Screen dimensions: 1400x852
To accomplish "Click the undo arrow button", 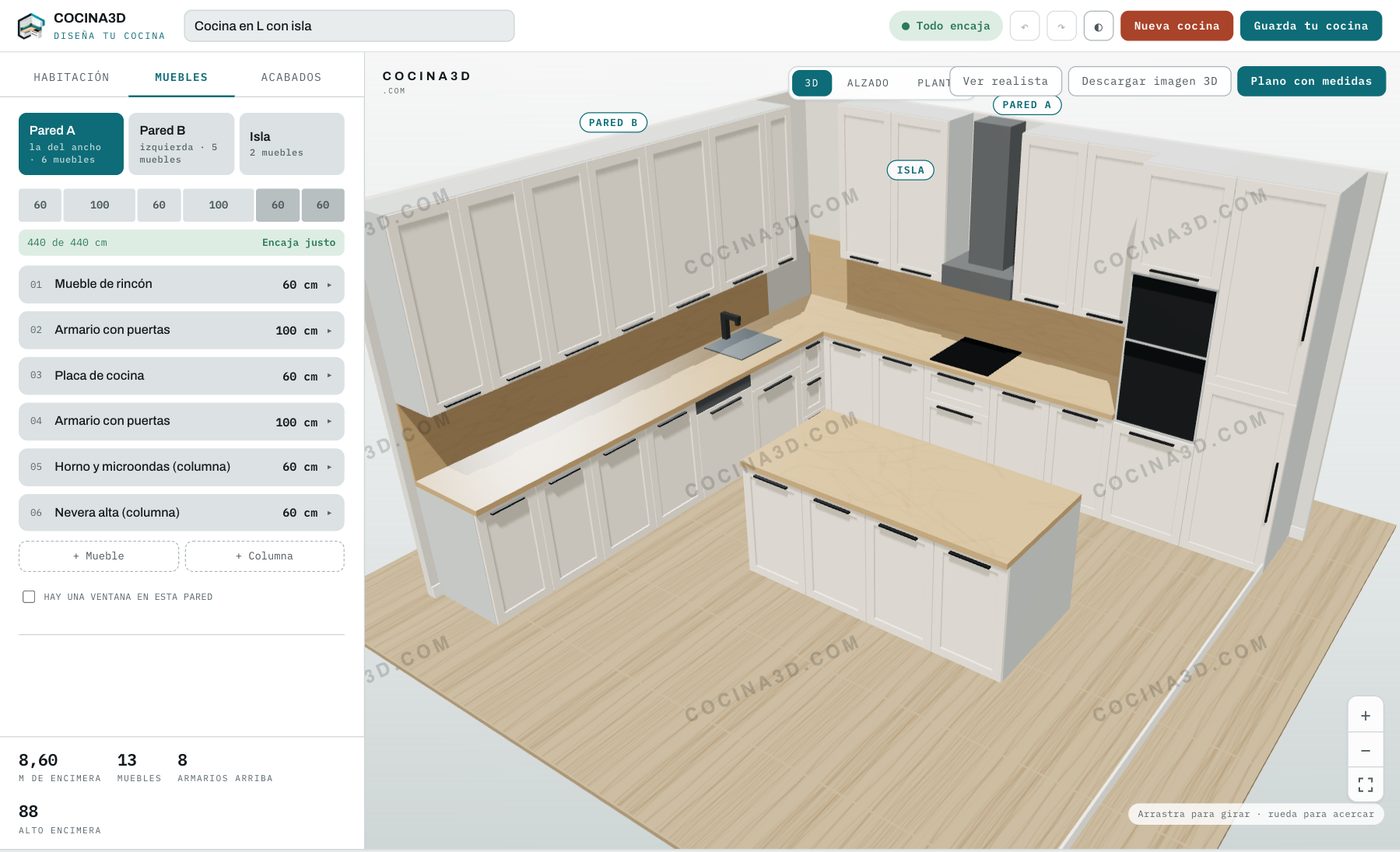I will click(1024, 26).
